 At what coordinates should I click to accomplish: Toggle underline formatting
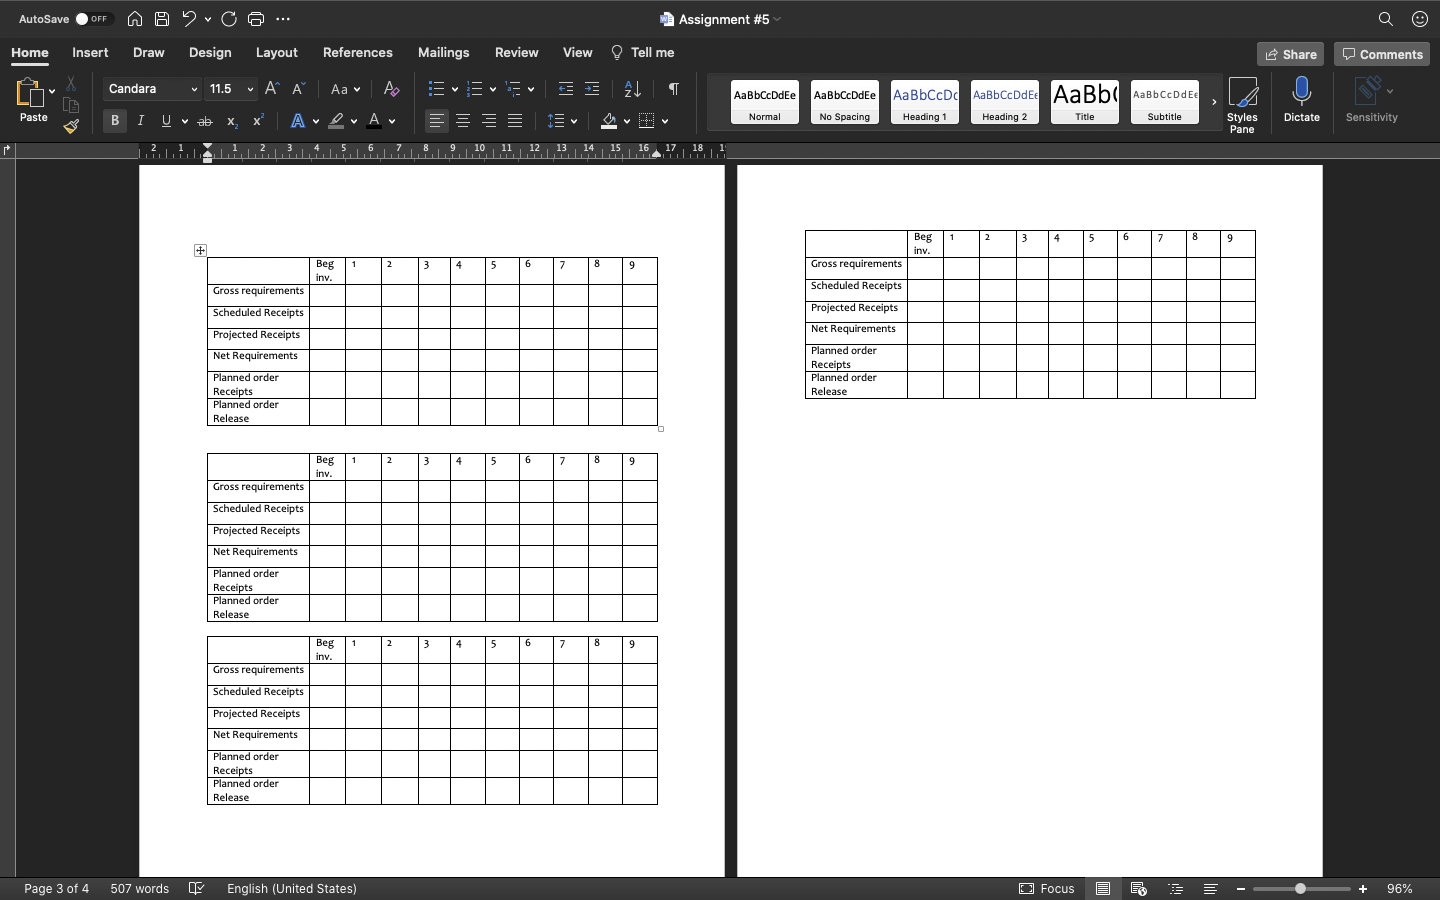tap(166, 121)
